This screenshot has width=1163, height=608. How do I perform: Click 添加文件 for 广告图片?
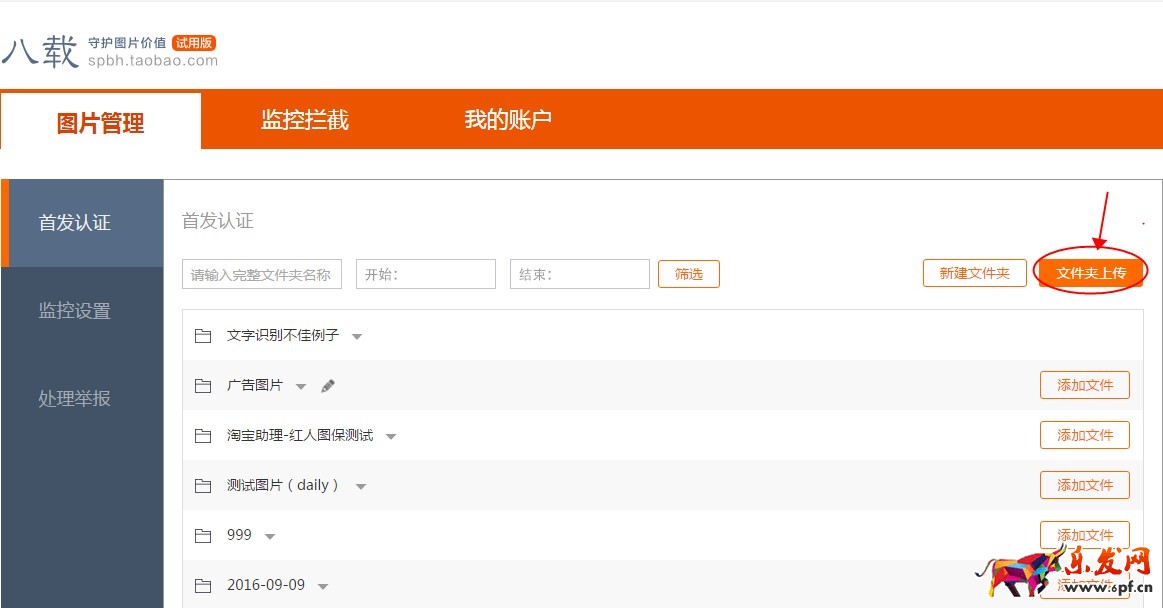pos(1084,385)
